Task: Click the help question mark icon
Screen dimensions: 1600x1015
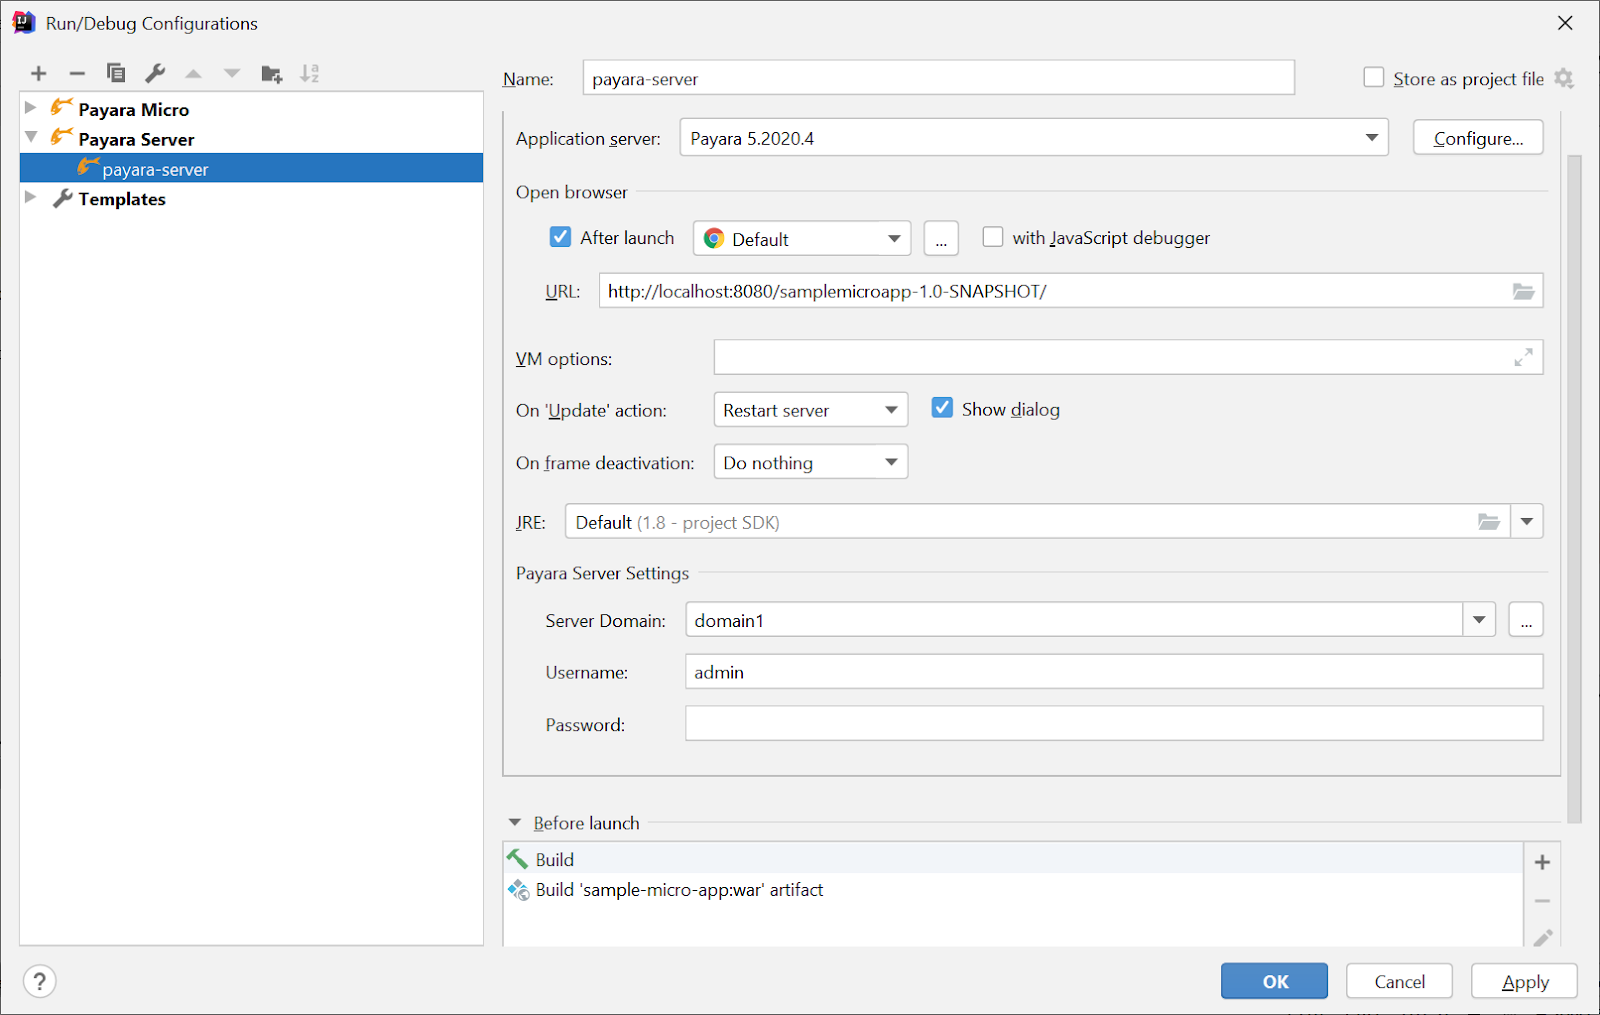Action: coord(39,981)
